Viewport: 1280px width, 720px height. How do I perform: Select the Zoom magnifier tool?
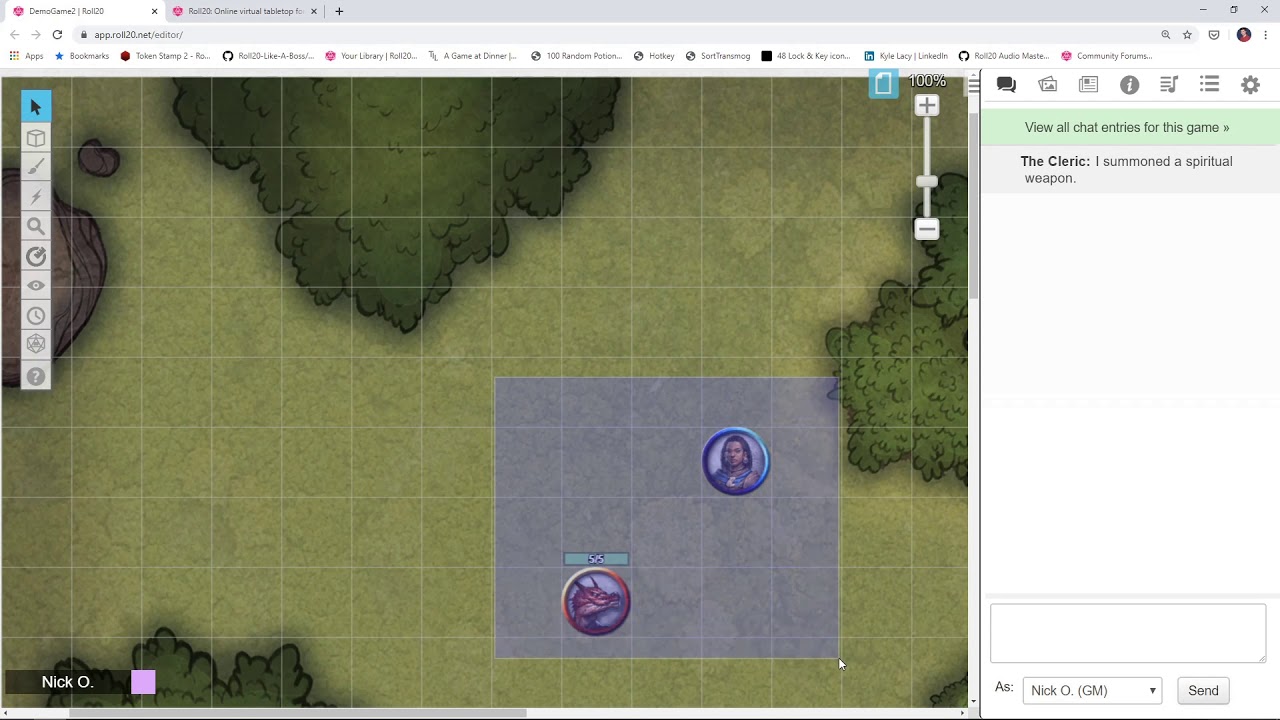point(36,227)
